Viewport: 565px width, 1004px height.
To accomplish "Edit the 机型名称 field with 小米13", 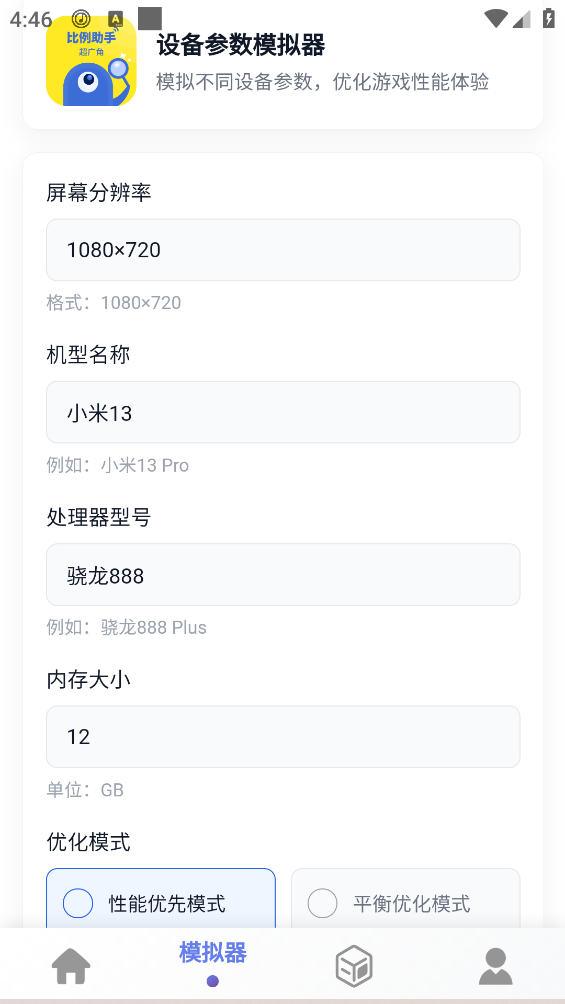I will (x=283, y=412).
